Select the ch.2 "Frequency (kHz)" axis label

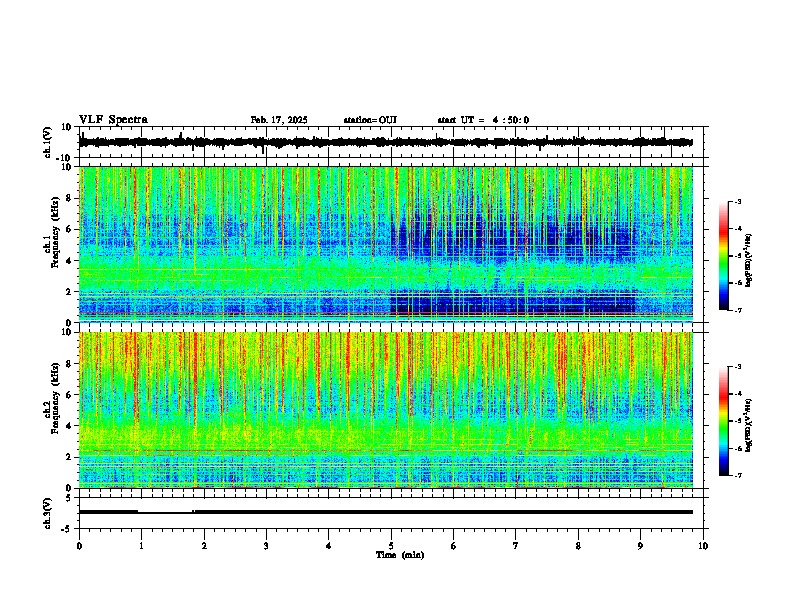(x=55, y=398)
